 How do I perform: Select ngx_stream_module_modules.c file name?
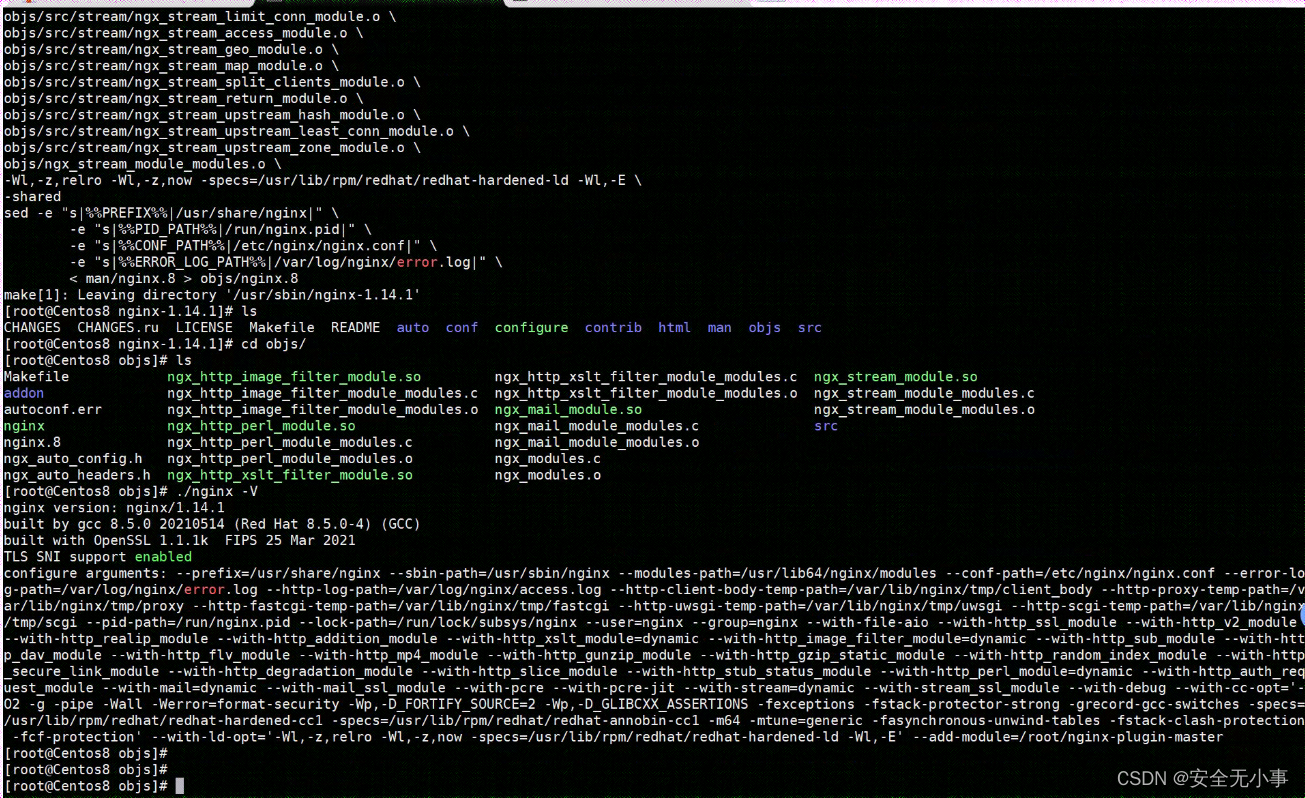(924, 393)
